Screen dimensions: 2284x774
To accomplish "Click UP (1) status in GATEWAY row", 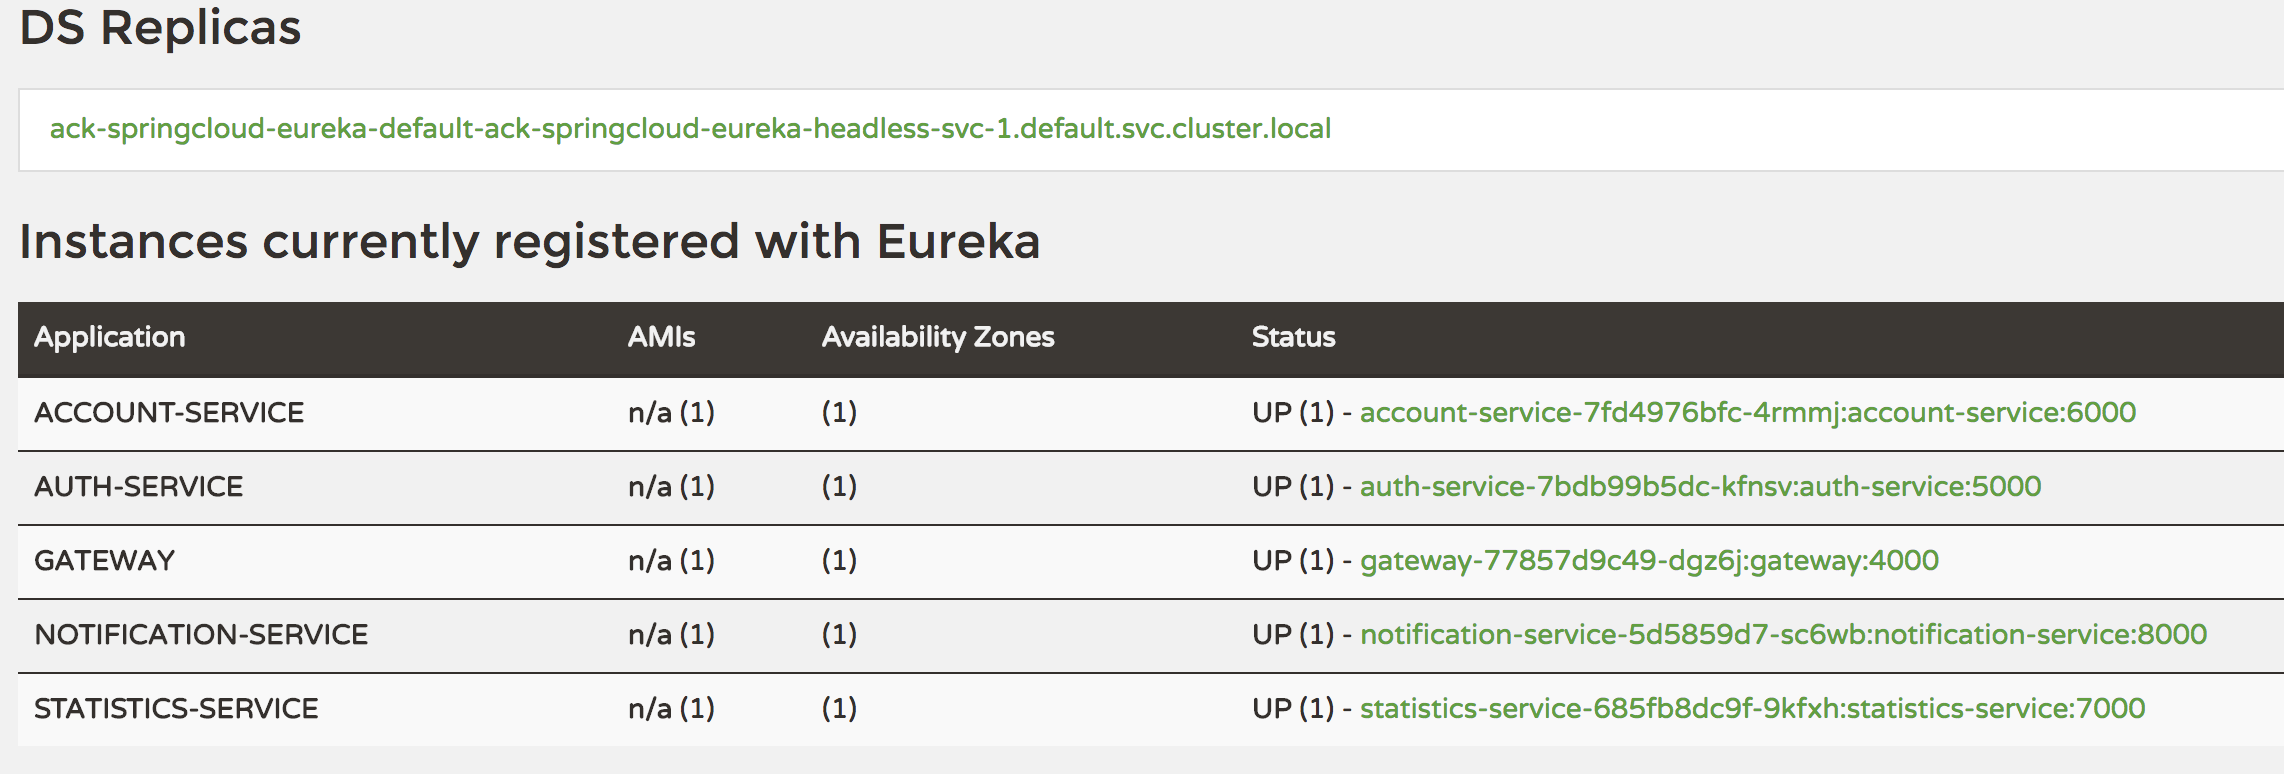I will 1293,561.
